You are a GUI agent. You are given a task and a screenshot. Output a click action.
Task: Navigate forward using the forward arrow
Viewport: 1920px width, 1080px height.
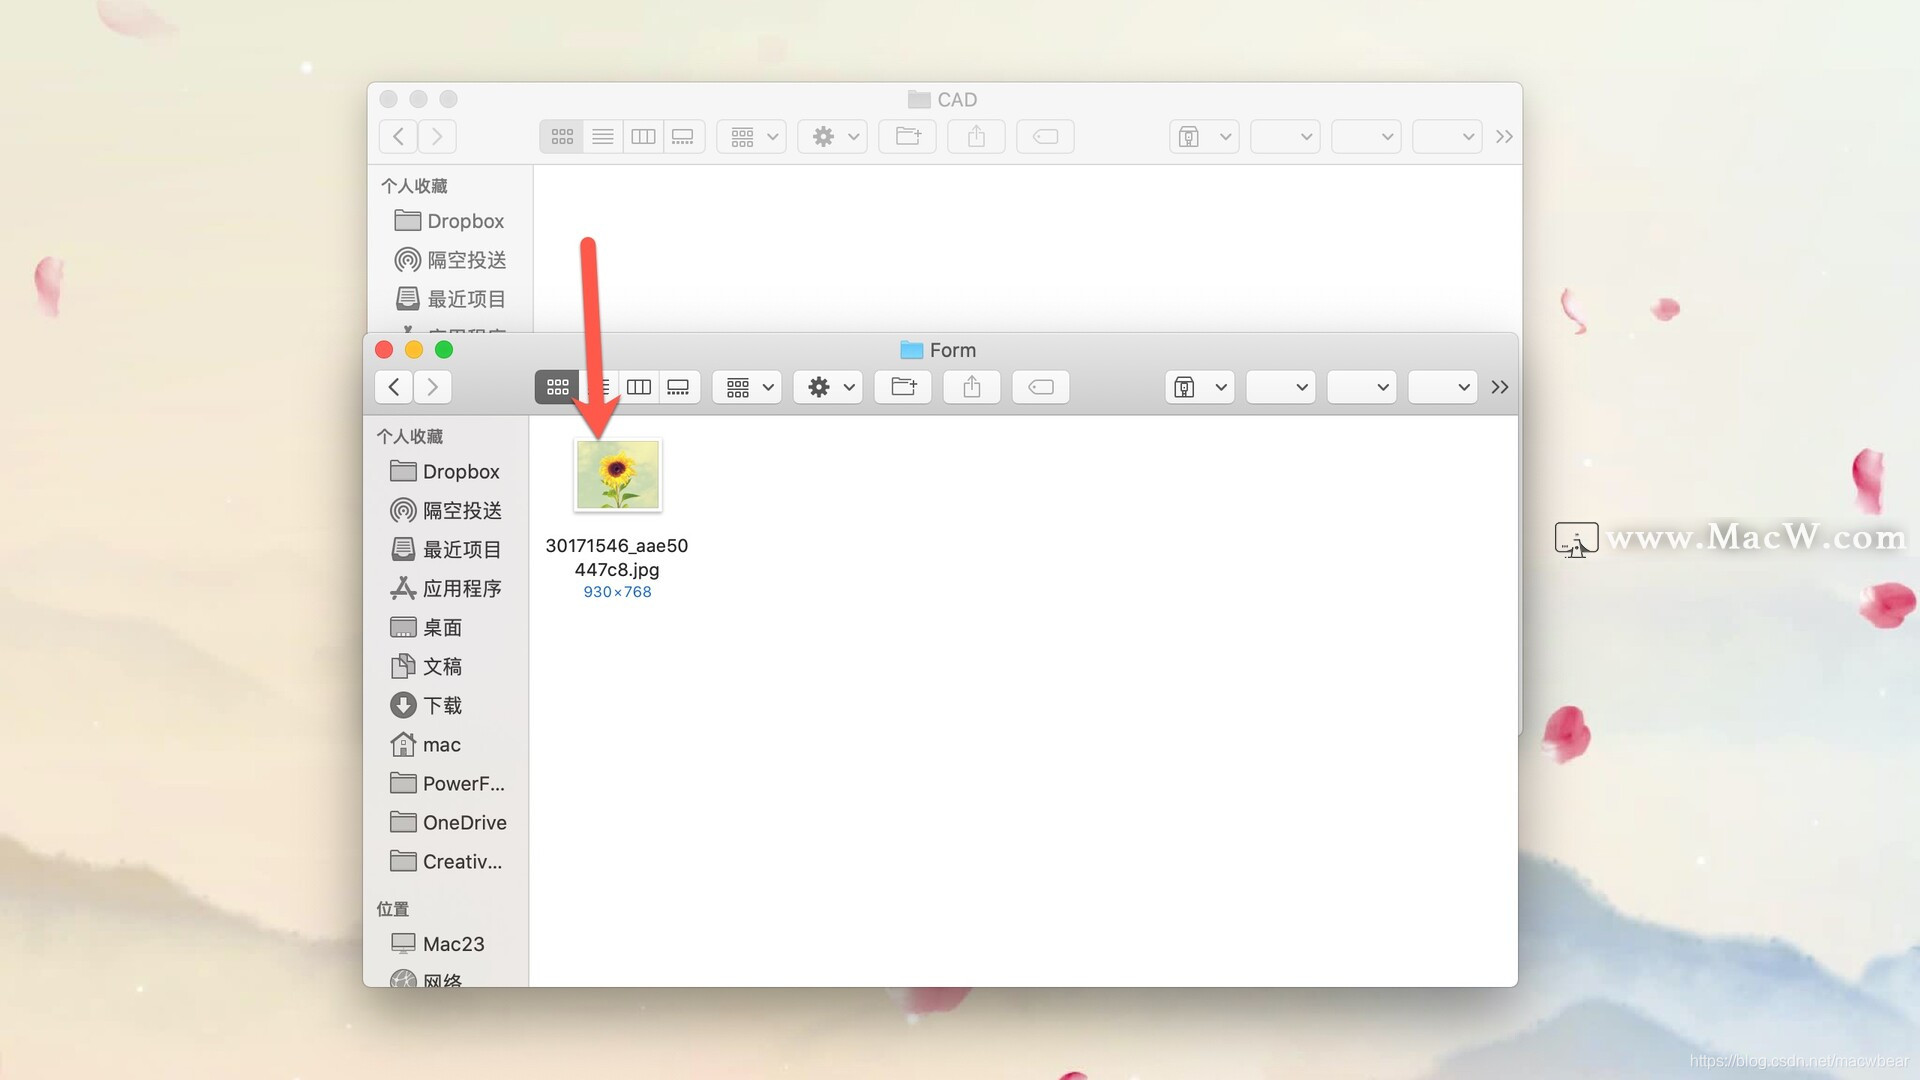[x=431, y=385]
